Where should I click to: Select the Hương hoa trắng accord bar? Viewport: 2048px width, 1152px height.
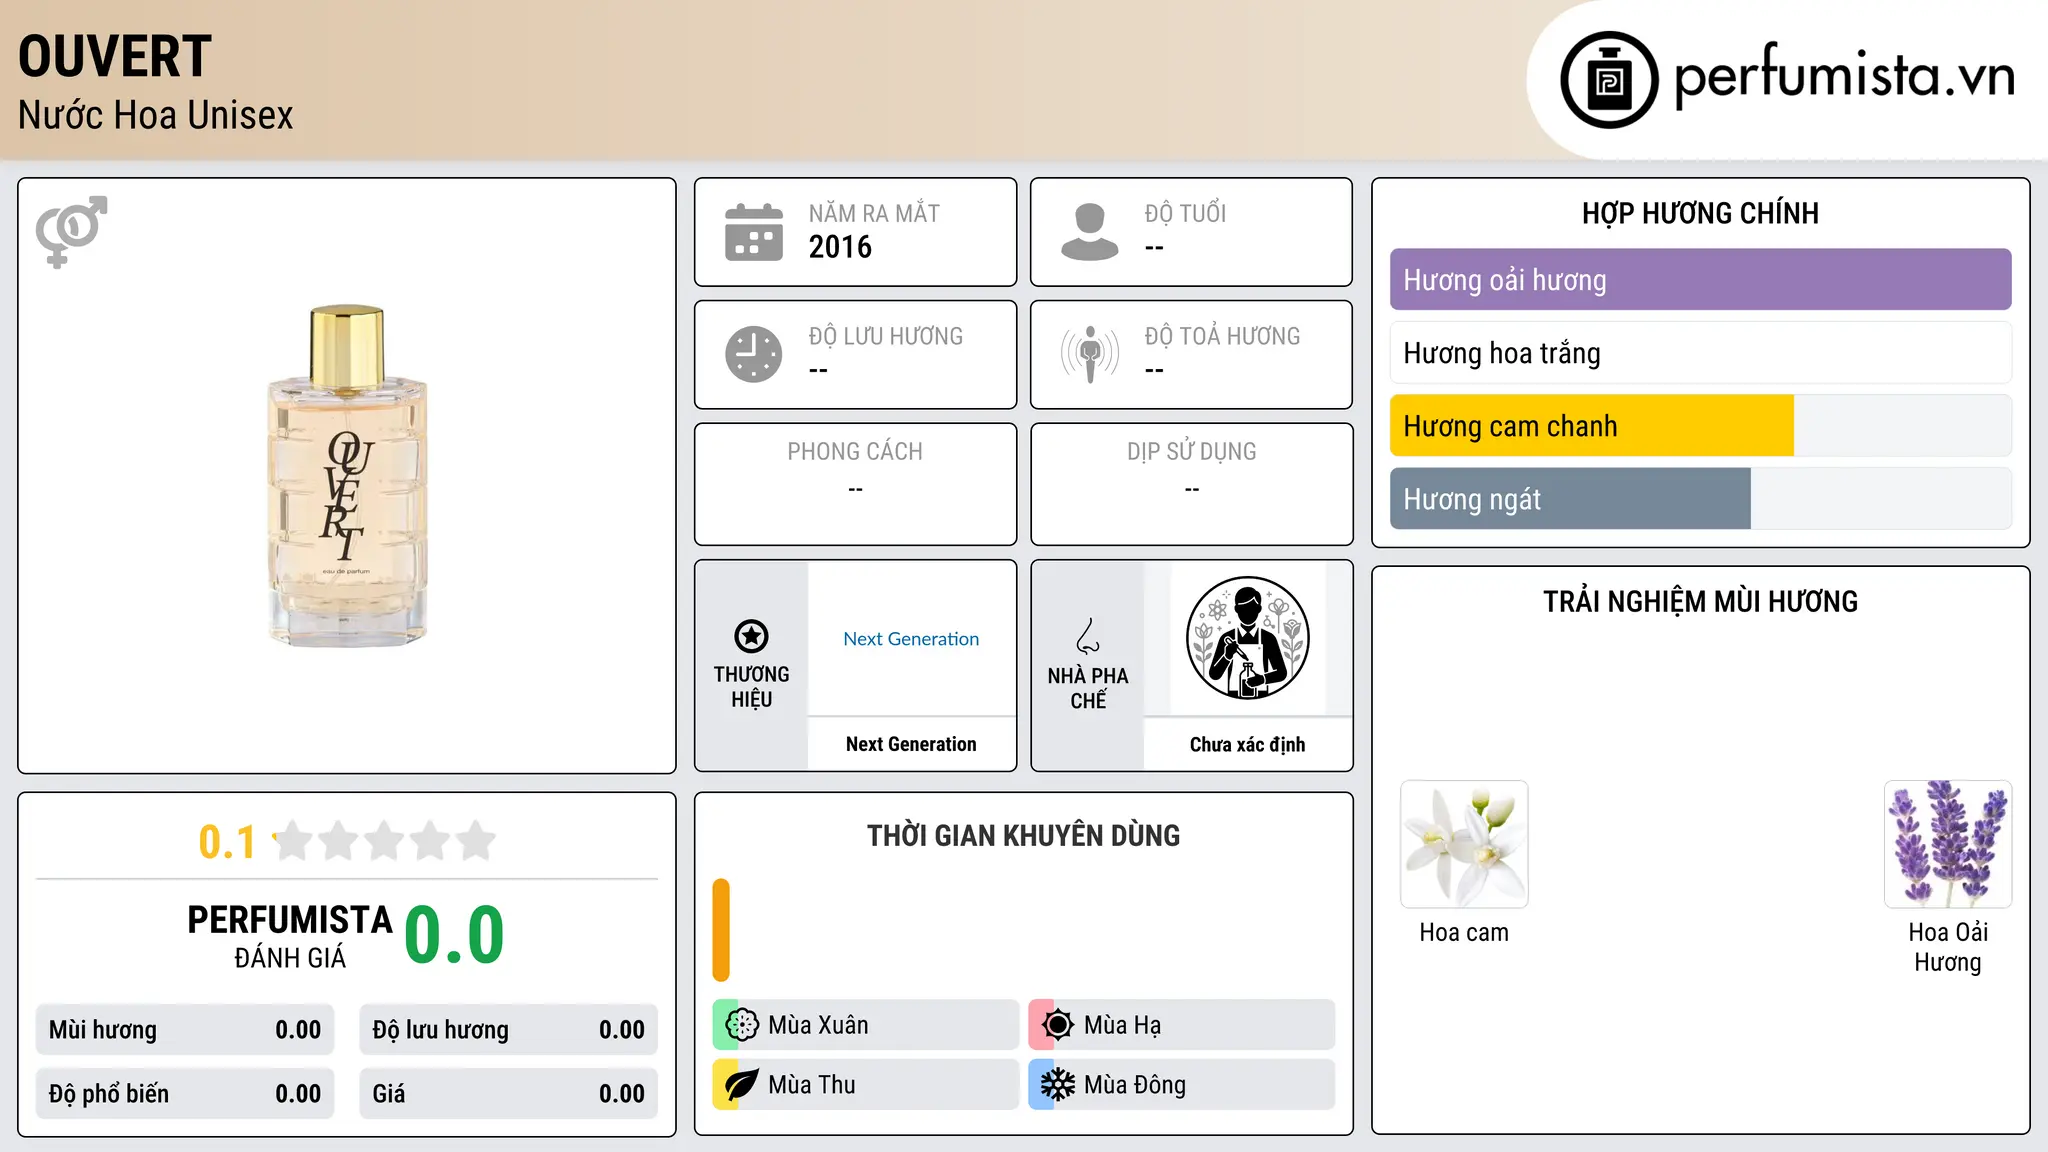click(1701, 353)
